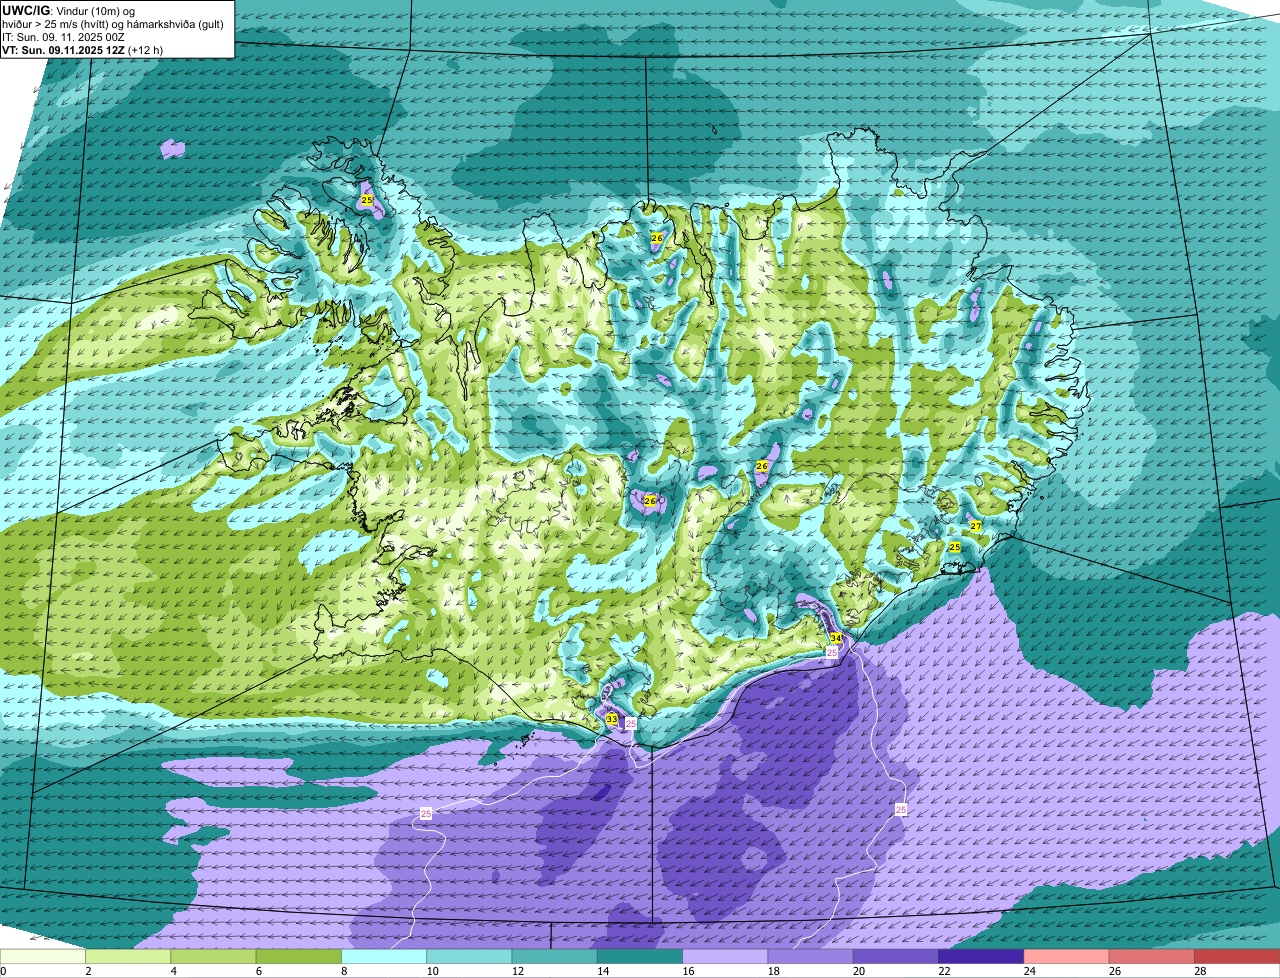Click the legend tick number 10
The image size is (1280, 978).
click(431, 971)
